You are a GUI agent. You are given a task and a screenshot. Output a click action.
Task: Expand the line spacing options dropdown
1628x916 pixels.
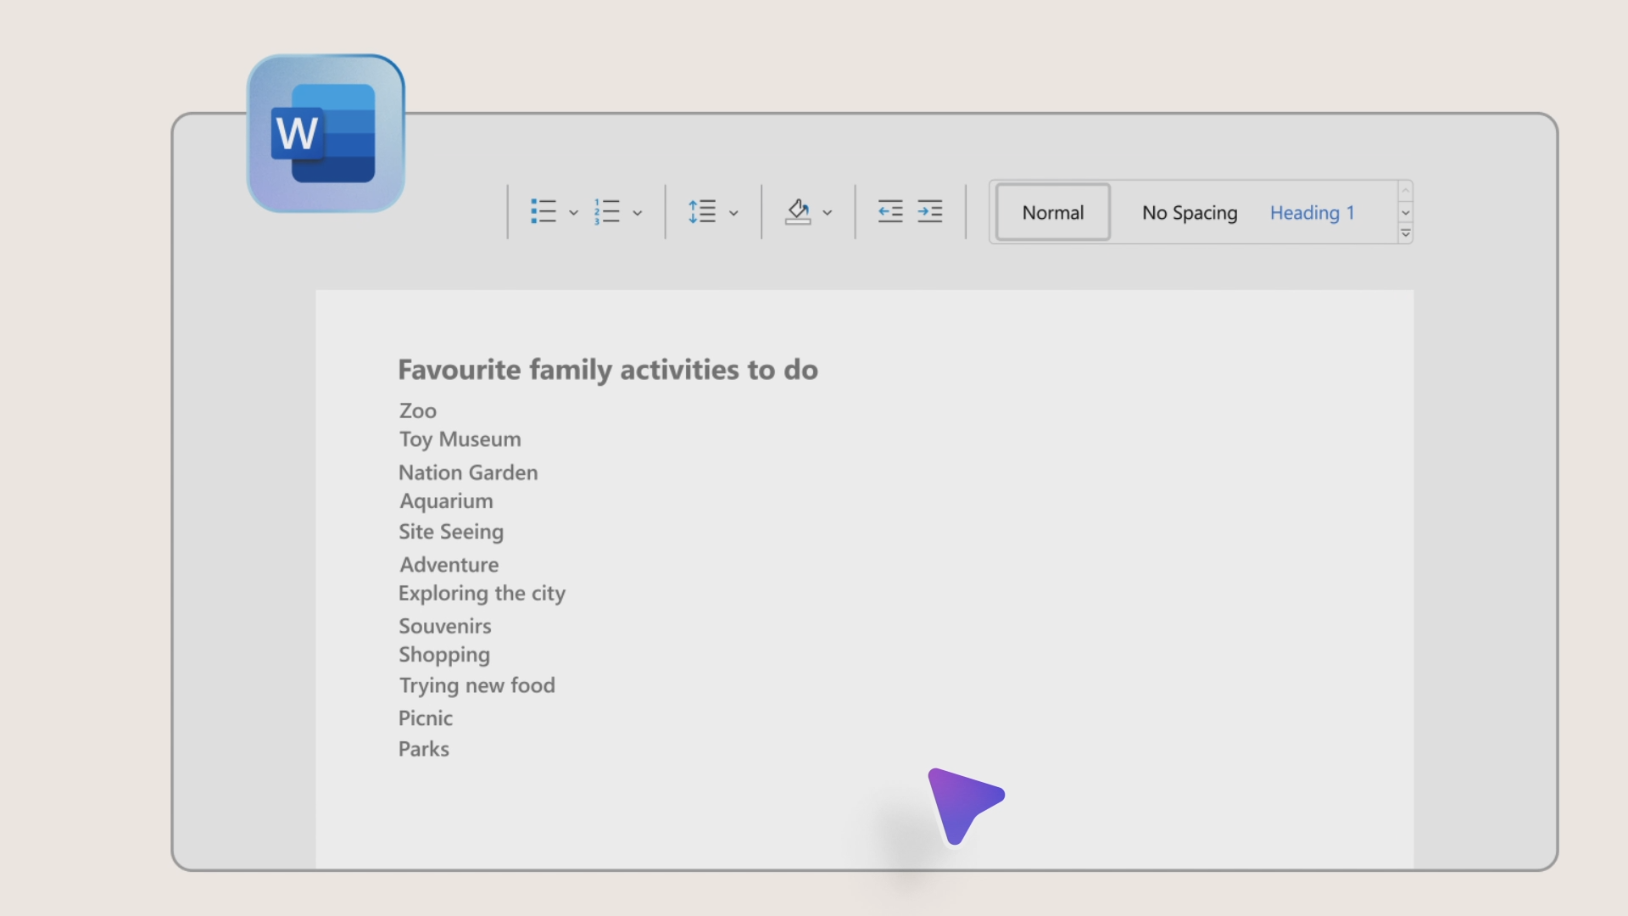pos(733,213)
